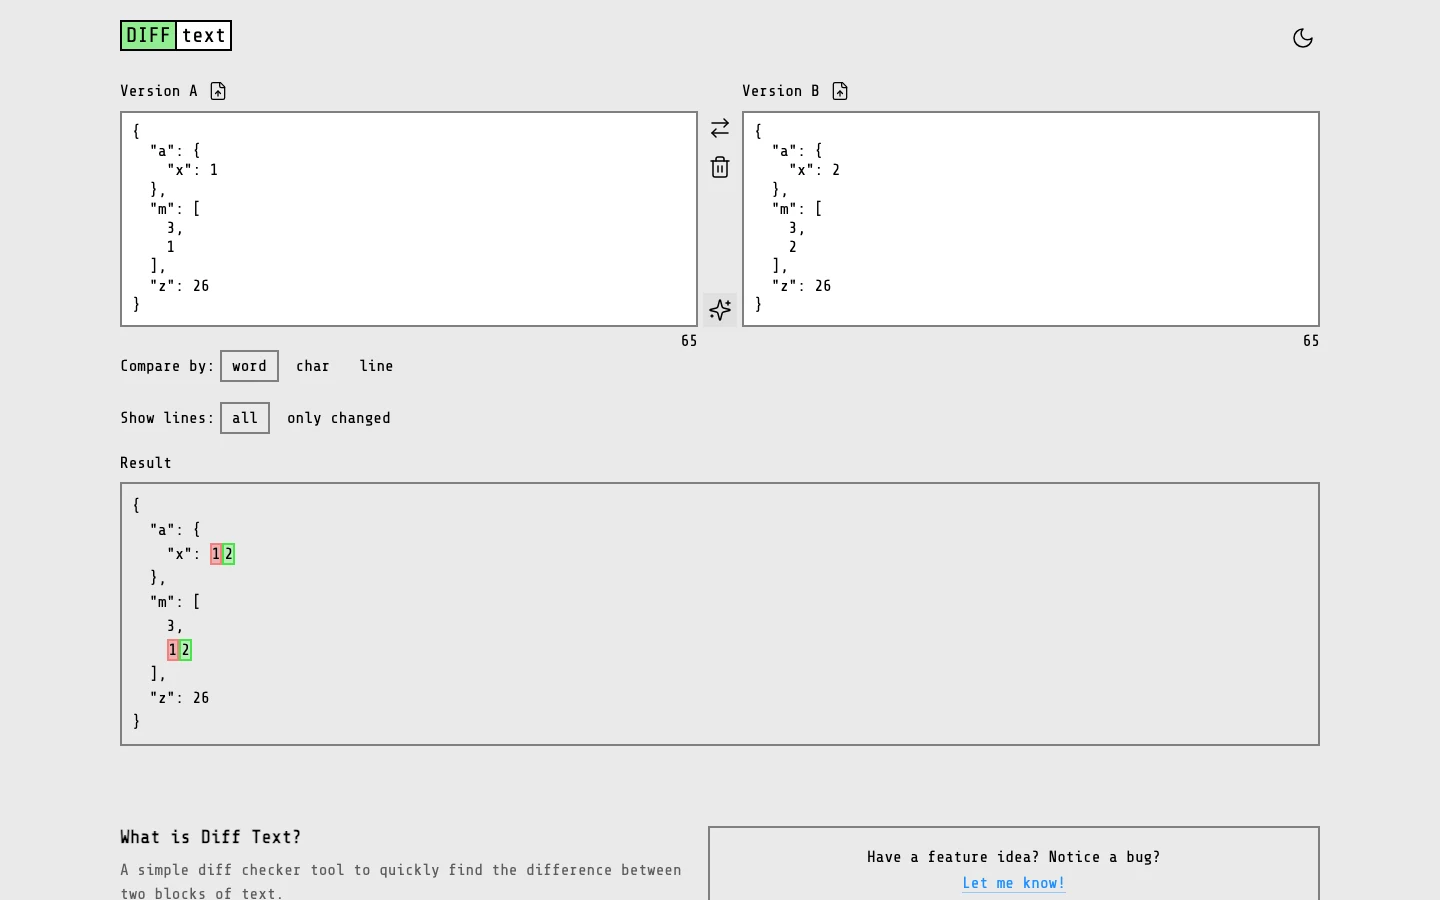Compare by word
This screenshot has width=1440, height=900.
(x=249, y=366)
